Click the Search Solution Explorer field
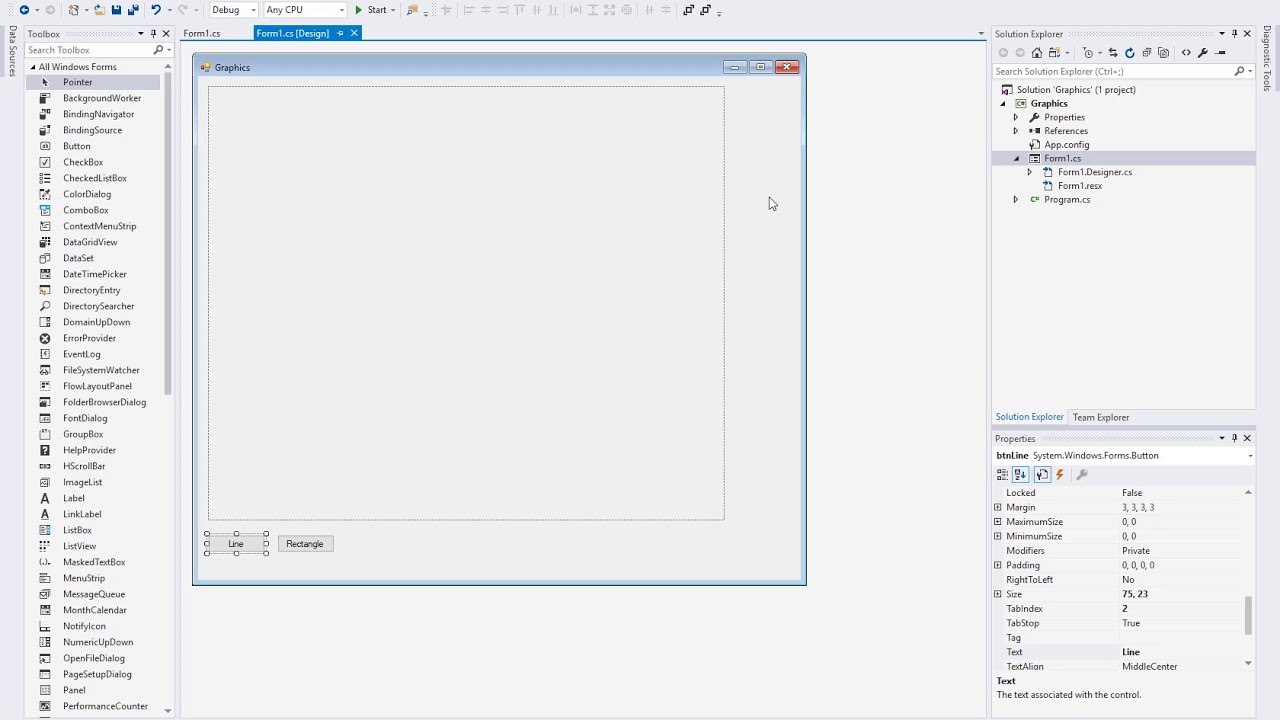 tap(1113, 71)
